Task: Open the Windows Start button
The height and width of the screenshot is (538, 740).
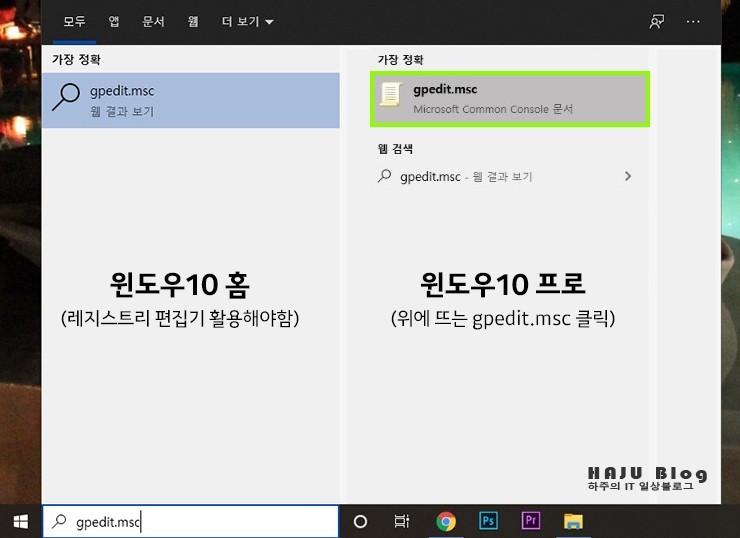Action: 21,521
